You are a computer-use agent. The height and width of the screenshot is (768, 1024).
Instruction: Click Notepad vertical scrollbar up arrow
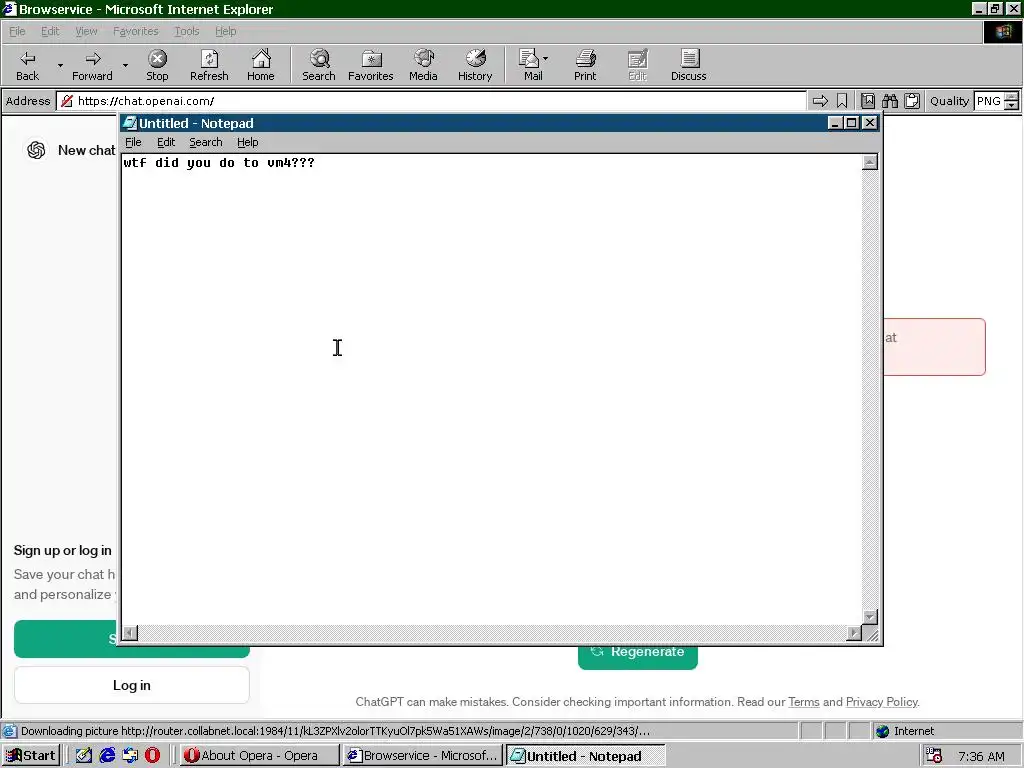[x=869, y=162]
